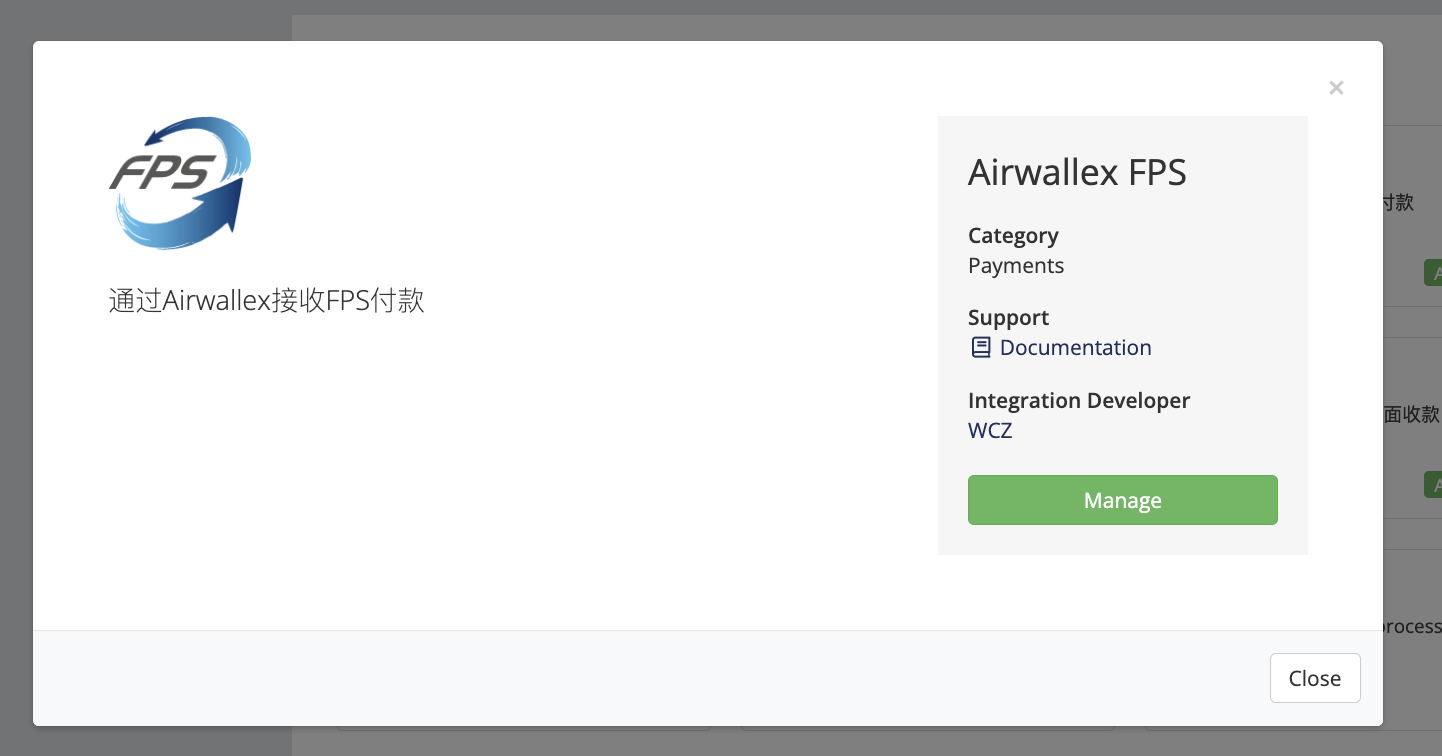
Task: Click the green button peeking at right edge
Action: pos(1436,272)
